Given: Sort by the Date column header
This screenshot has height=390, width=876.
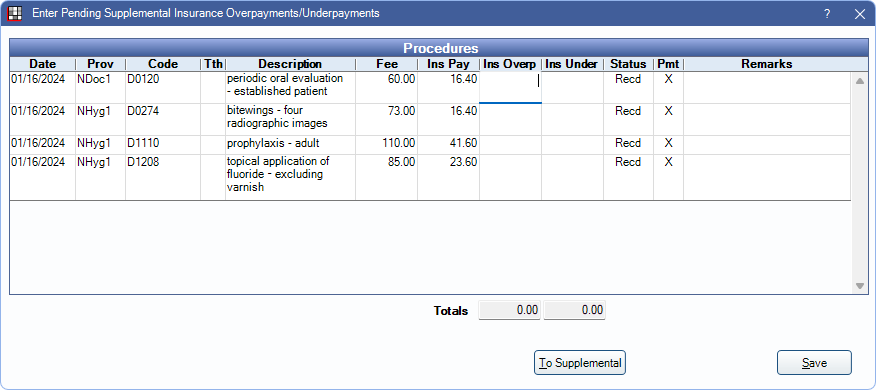Looking at the screenshot, I should (x=42, y=64).
